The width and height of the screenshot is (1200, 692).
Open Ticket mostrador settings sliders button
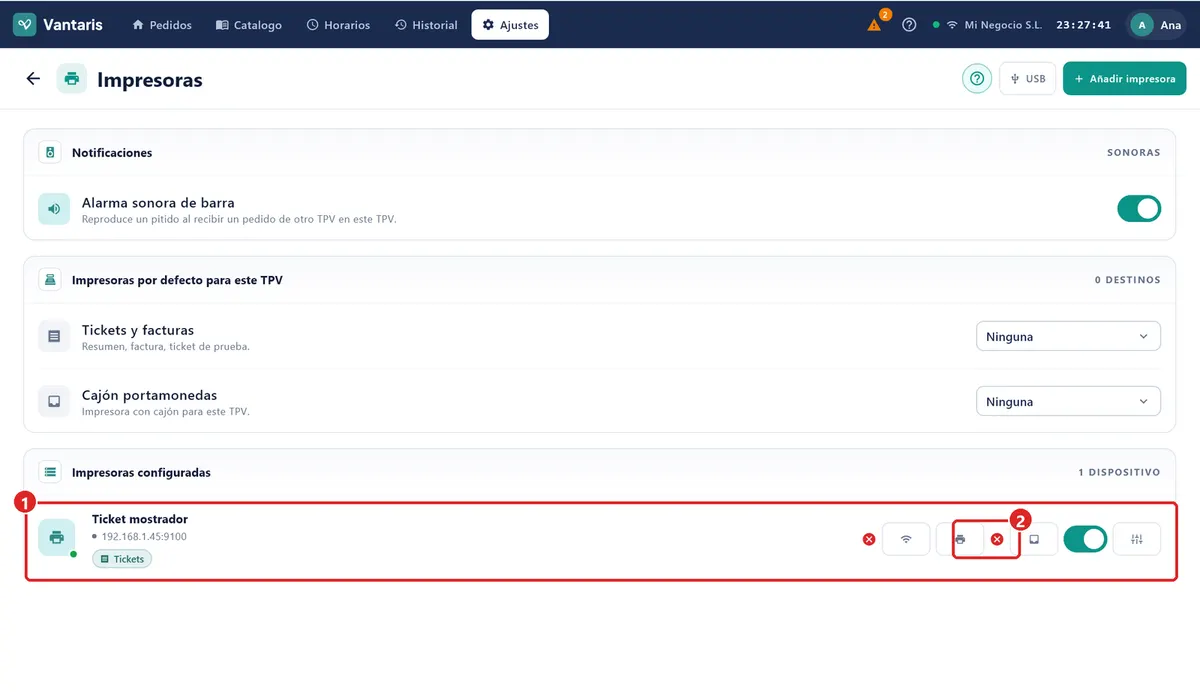click(1137, 539)
